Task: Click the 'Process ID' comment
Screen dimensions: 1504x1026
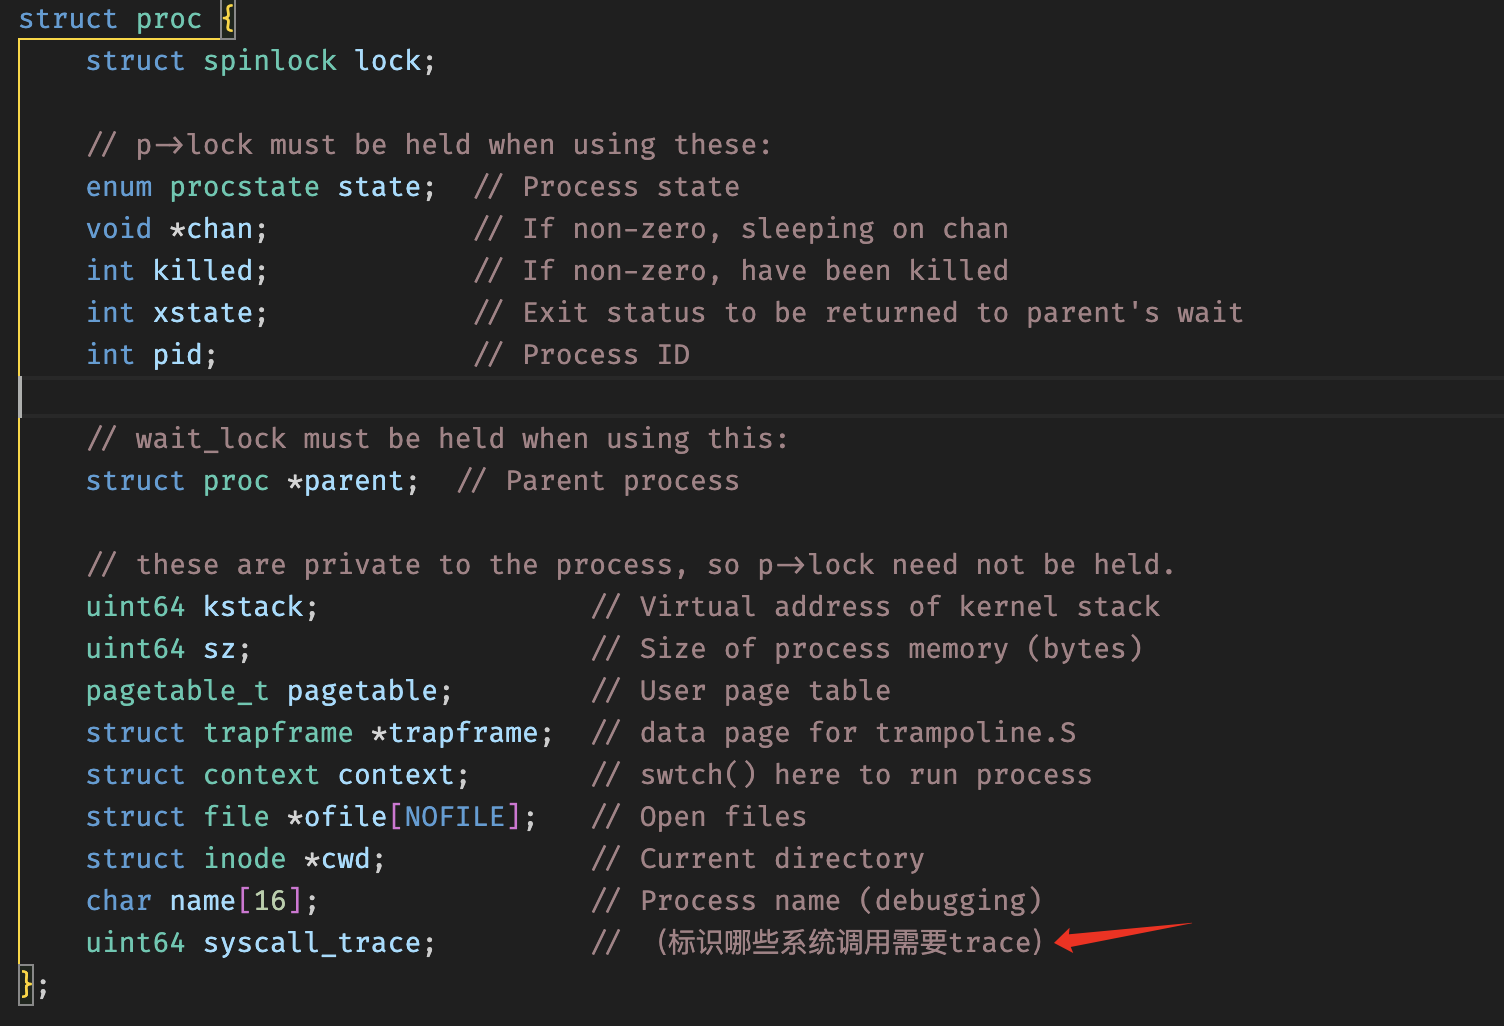Action: click(606, 355)
